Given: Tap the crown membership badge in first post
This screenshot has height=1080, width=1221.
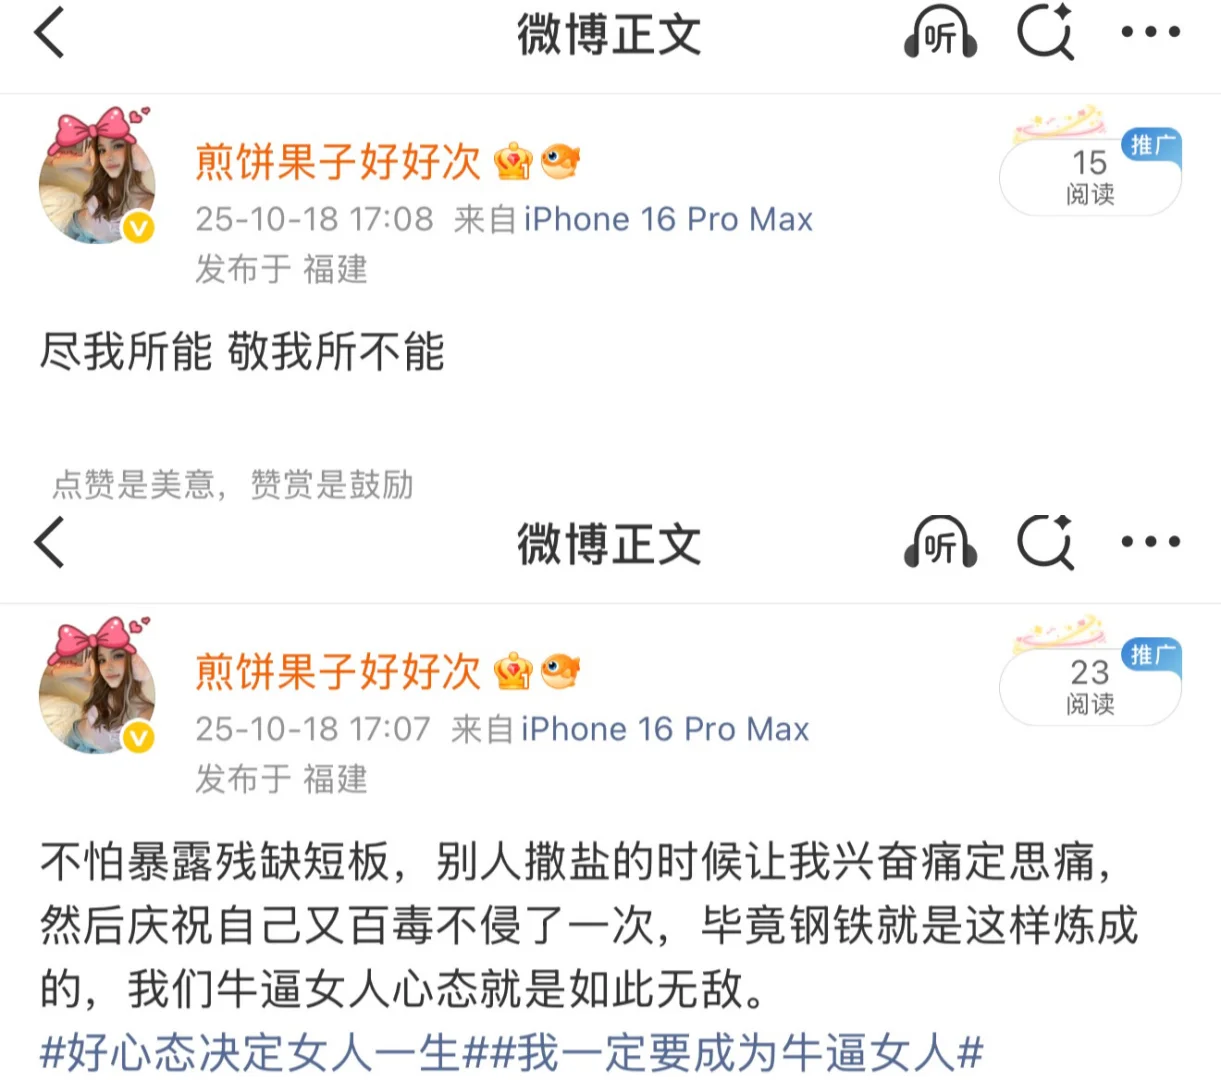Looking at the screenshot, I should (513, 162).
